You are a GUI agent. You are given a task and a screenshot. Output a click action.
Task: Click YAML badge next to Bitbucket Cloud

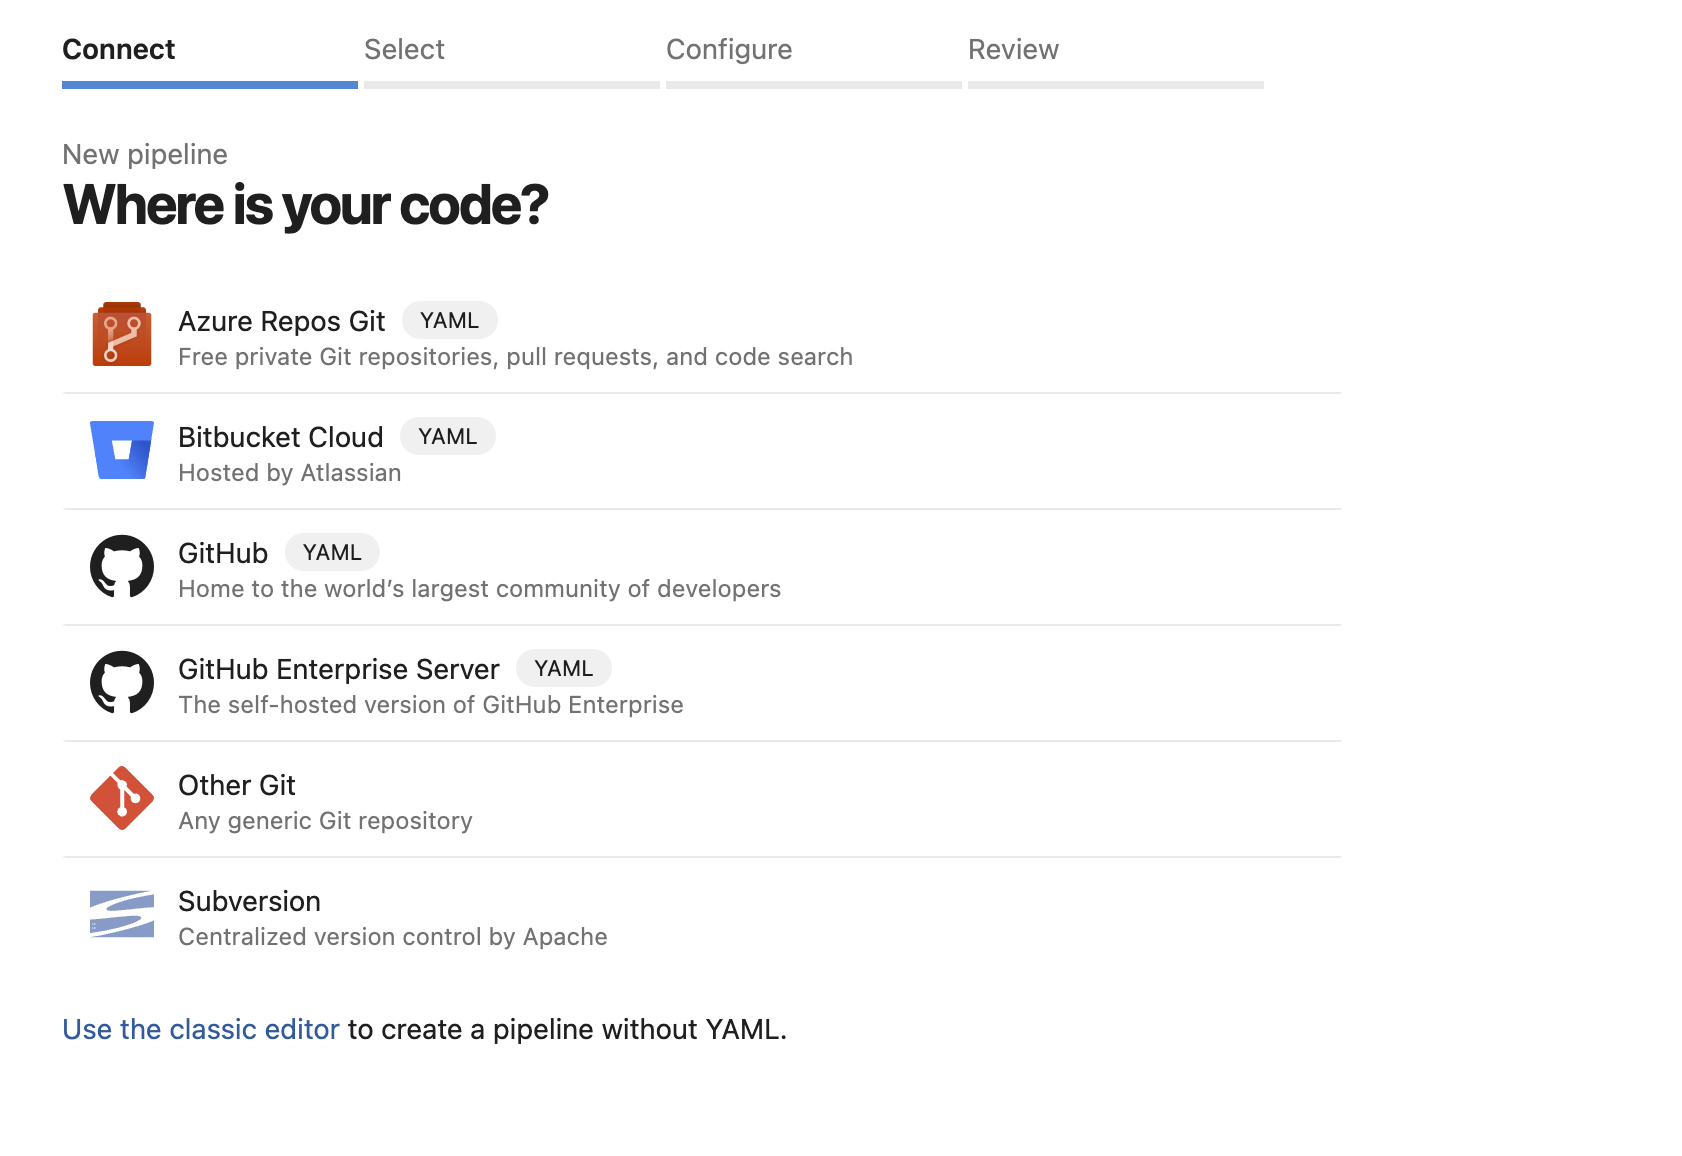pyautogui.click(x=447, y=436)
